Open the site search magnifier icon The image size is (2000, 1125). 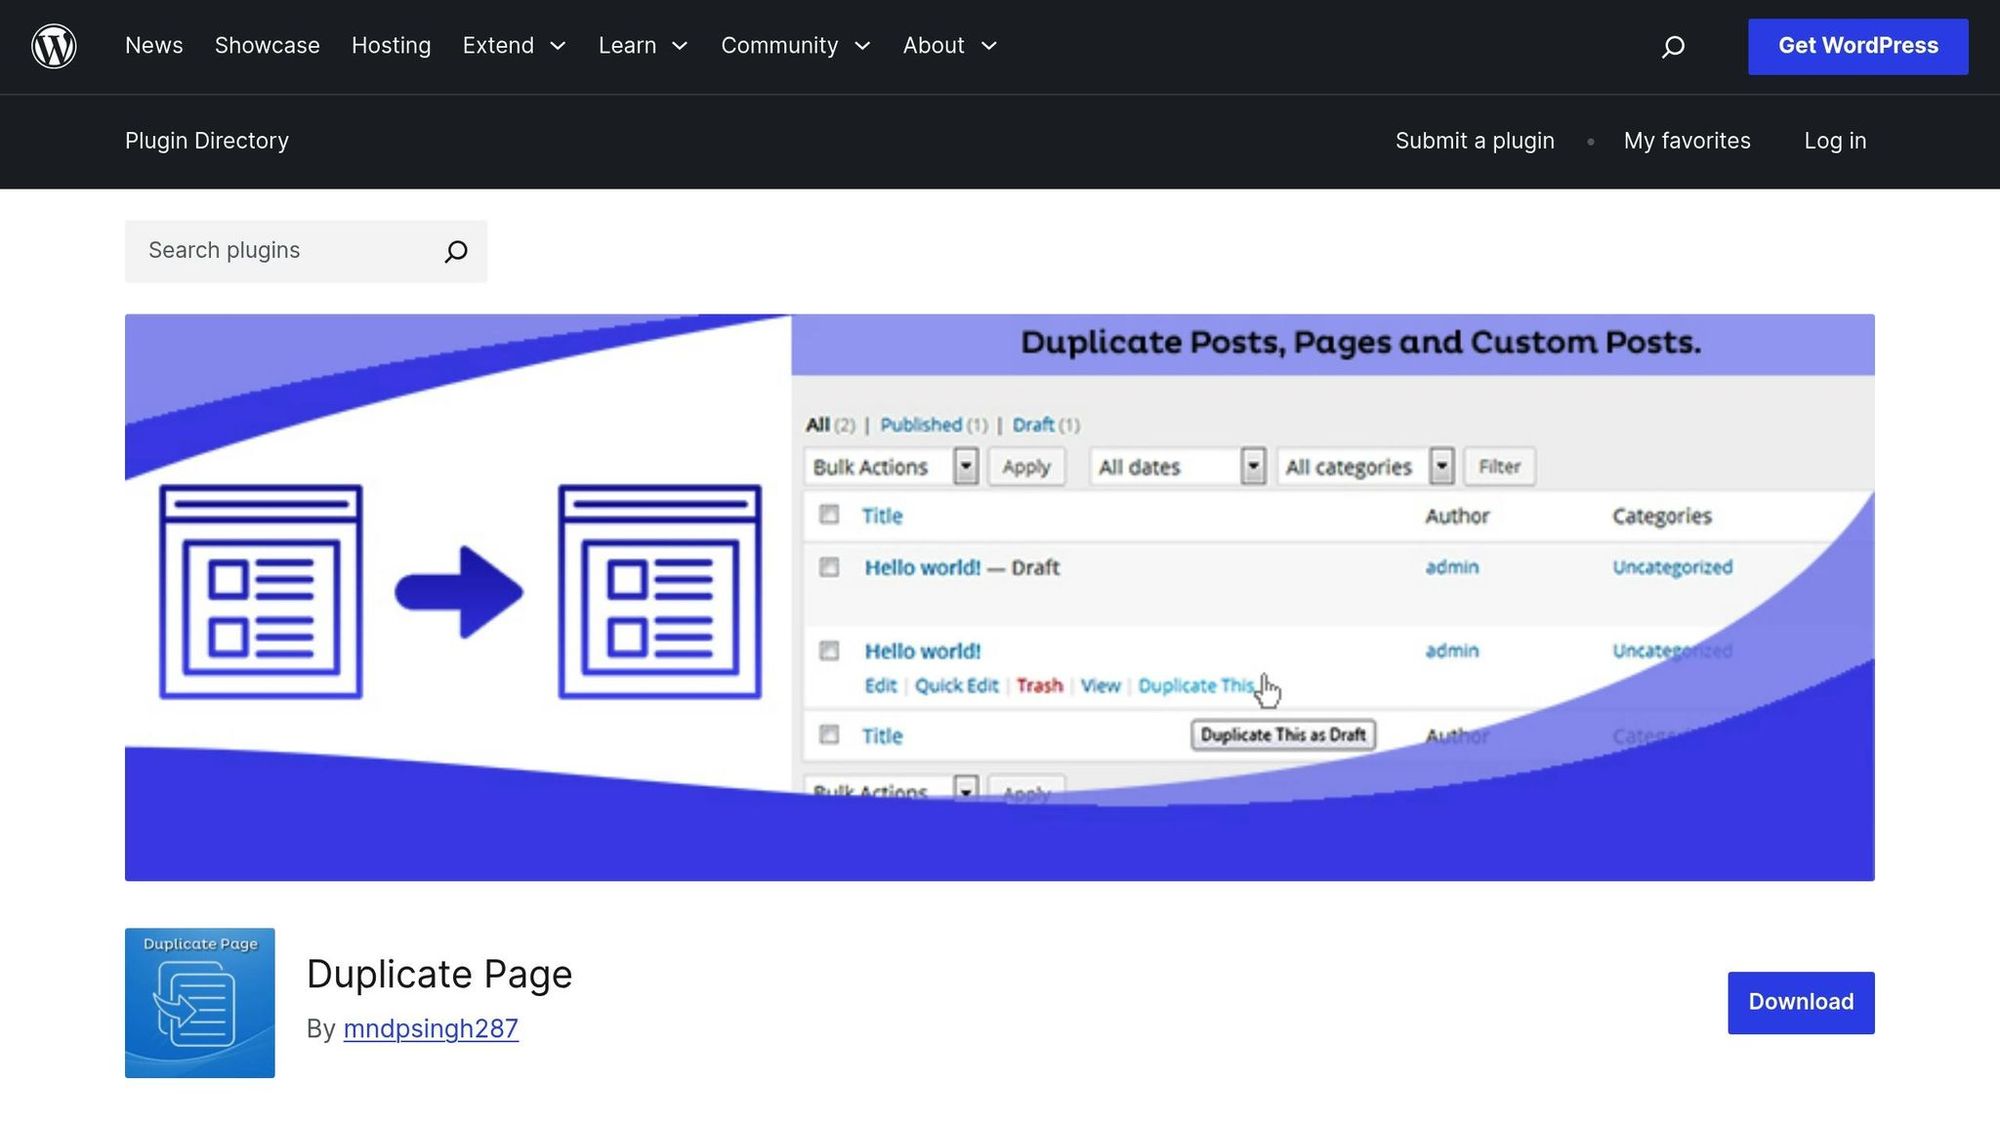point(1673,46)
